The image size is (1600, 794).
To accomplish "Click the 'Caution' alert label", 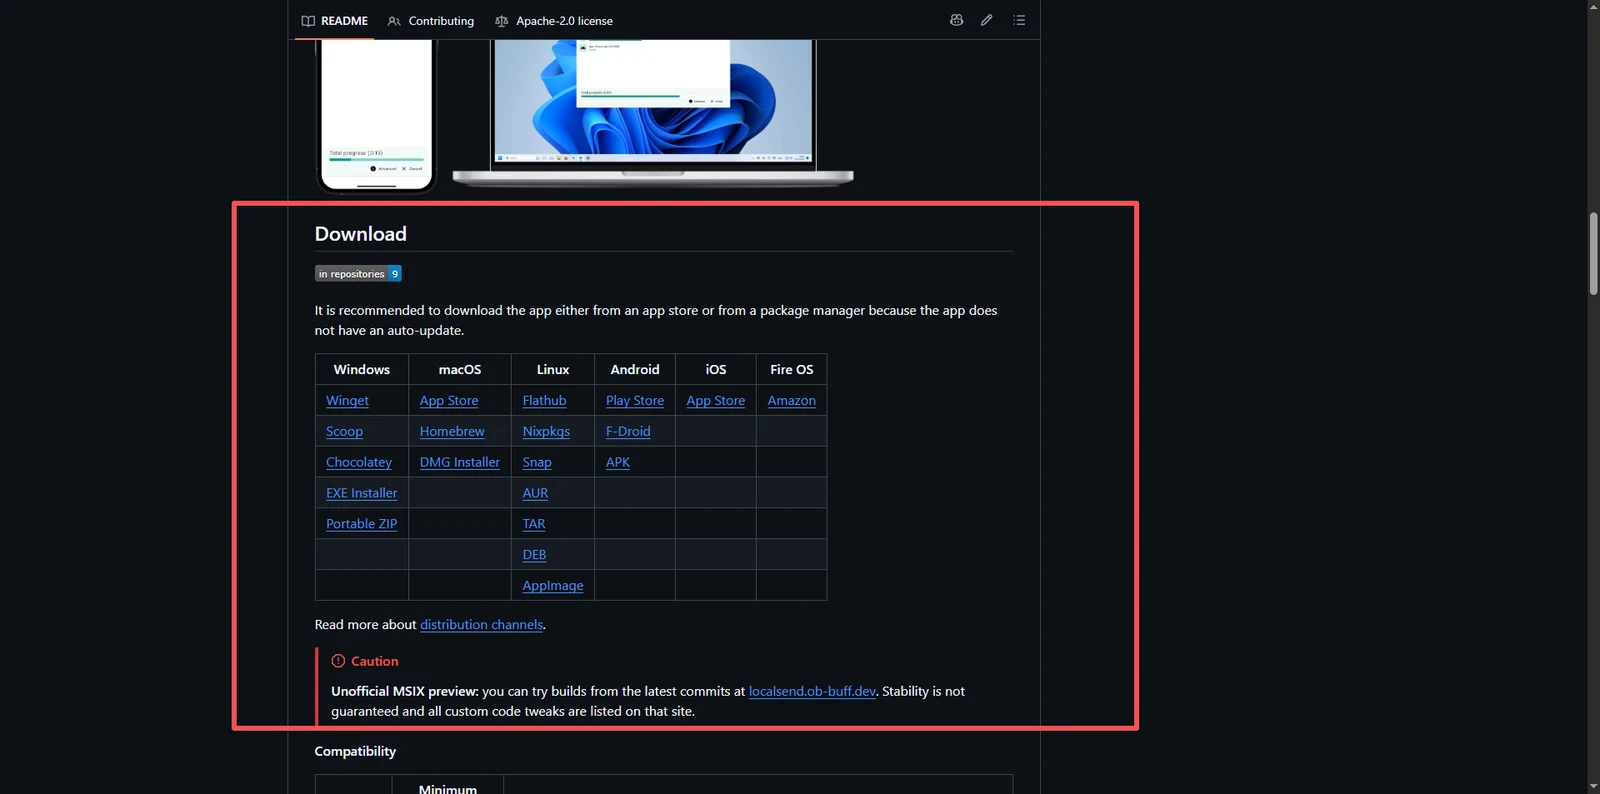I will pos(365,662).
